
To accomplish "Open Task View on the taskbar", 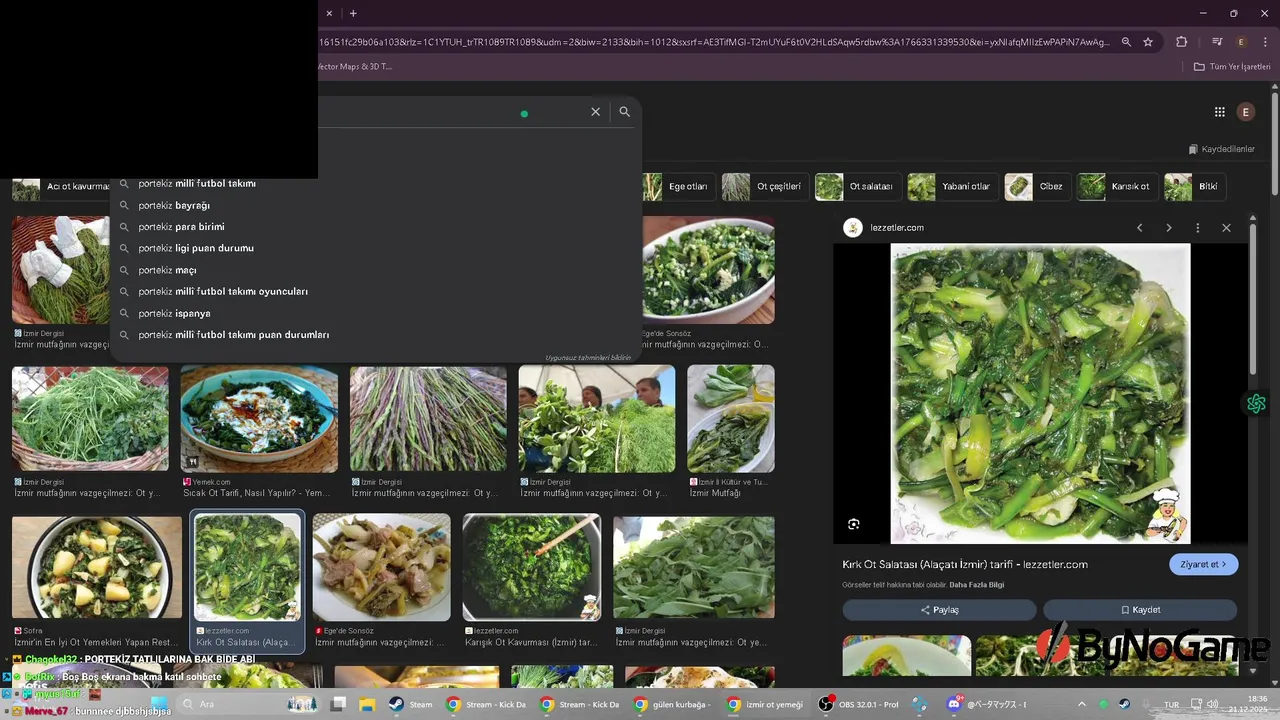I will pyautogui.click(x=338, y=704).
